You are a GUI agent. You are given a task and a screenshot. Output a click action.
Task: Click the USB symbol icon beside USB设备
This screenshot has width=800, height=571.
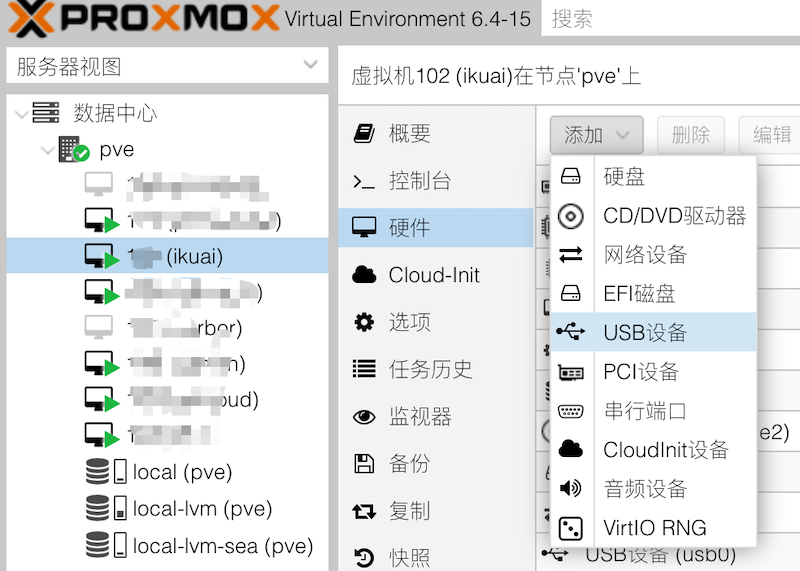[570, 332]
